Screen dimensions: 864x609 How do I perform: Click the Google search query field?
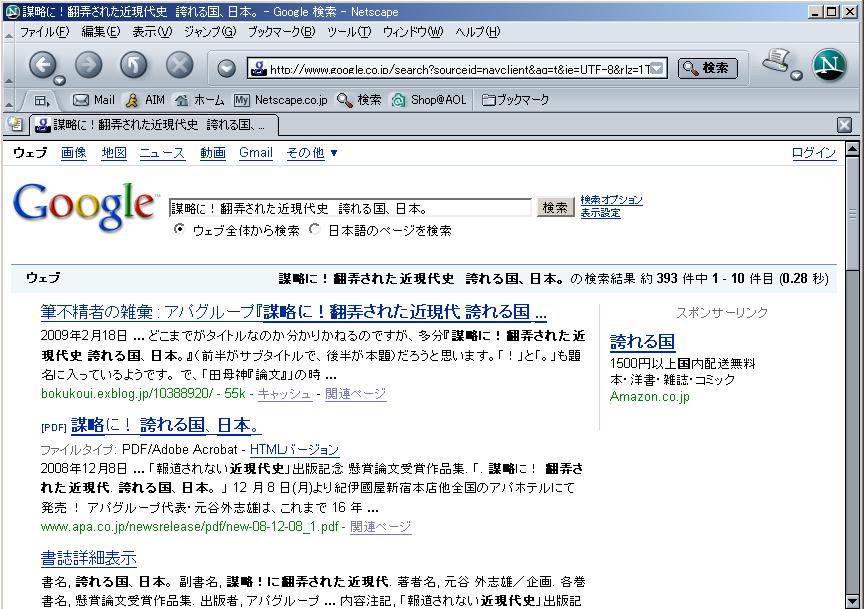point(350,208)
